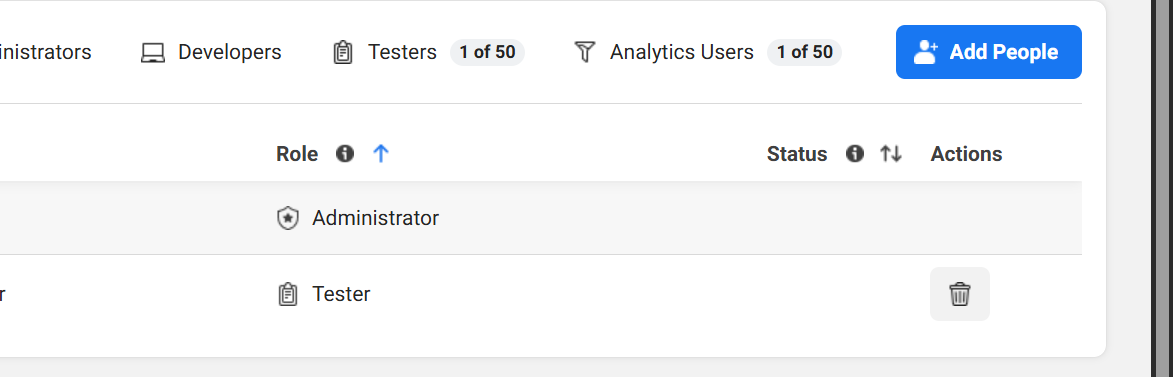
Task: Click the funnel icon beside Analytics Users
Action: [x=585, y=52]
